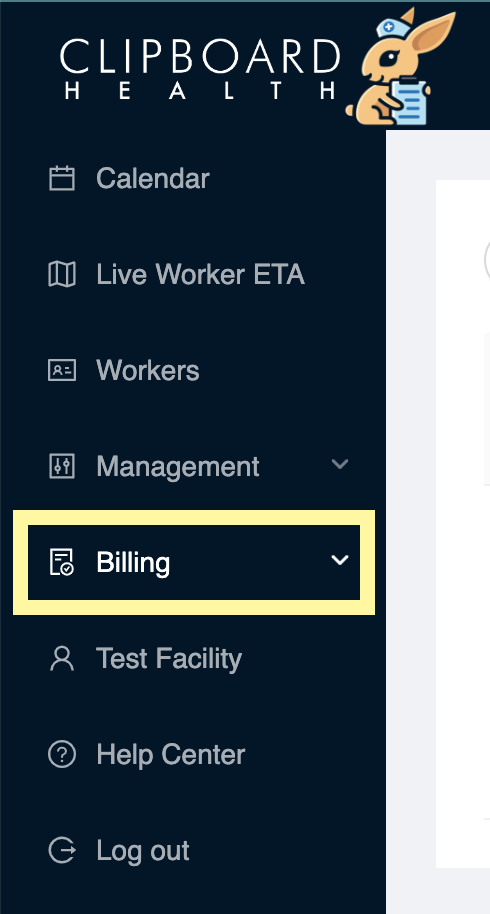Open the Live Worker ETA page
This screenshot has height=914, width=490.
pyautogui.click(x=200, y=275)
